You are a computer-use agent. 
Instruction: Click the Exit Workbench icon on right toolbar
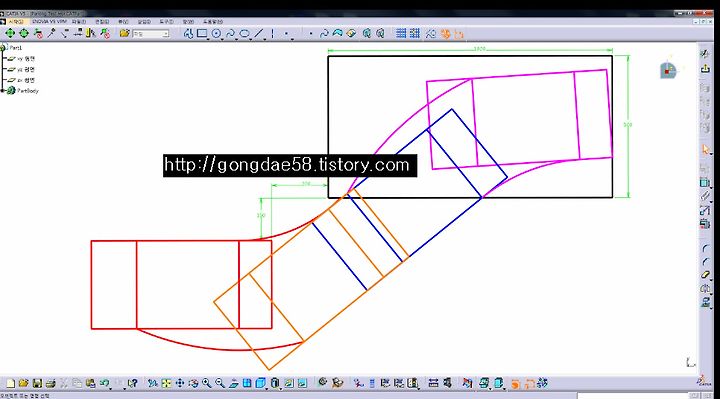pos(705,68)
